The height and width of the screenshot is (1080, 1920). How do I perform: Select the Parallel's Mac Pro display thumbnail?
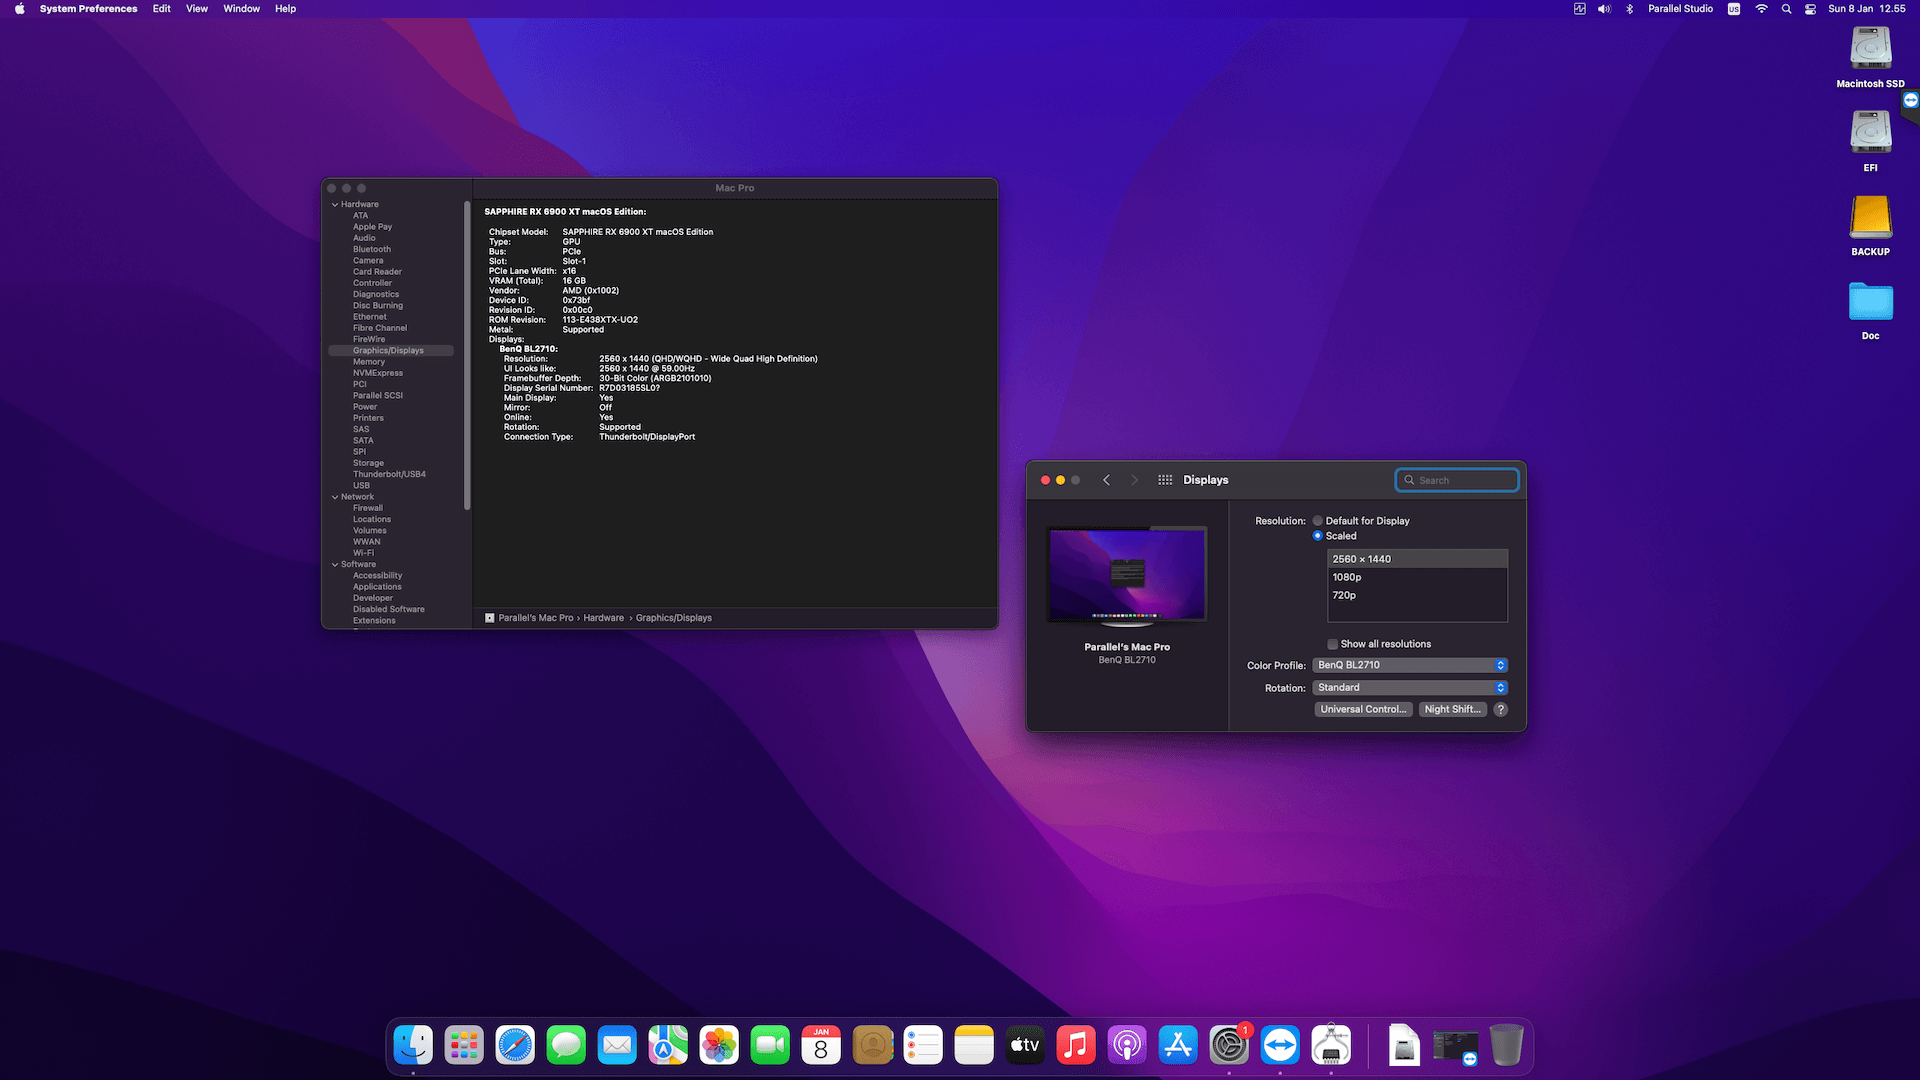coord(1127,575)
